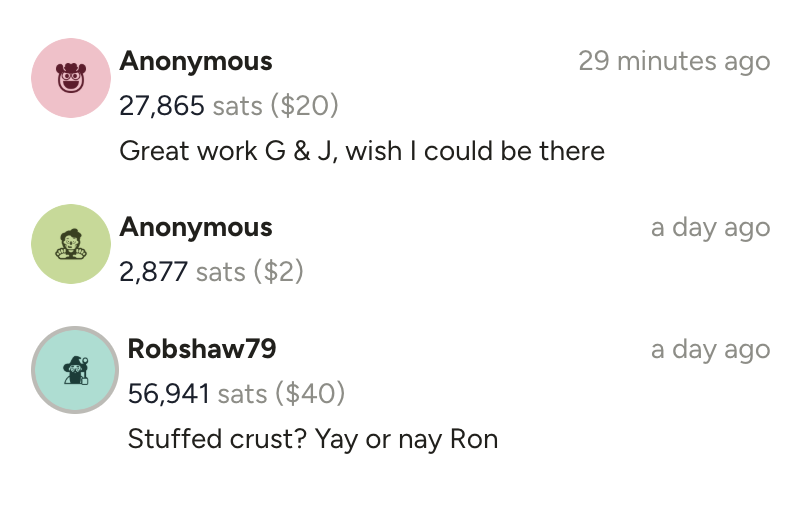Click the "sats" label after 27,865
This screenshot has width=796, height=514.
(x=240, y=105)
